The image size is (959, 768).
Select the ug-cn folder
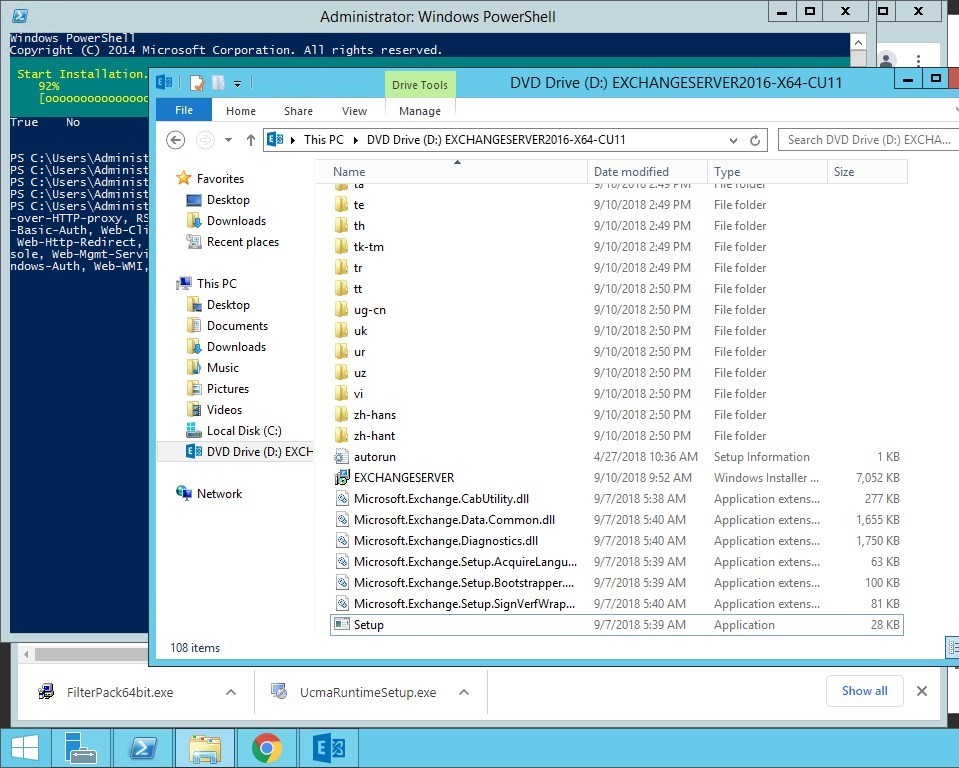616,309
